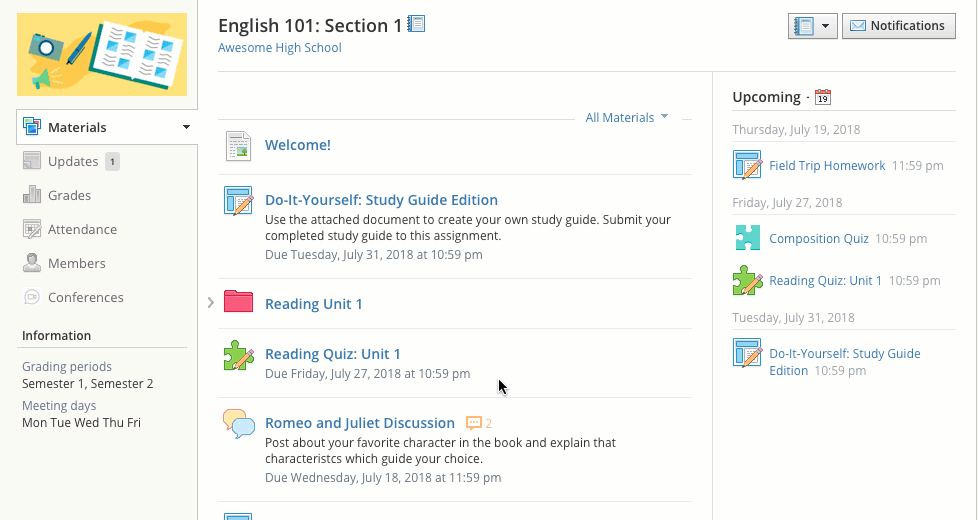Select Attendance in the left navigation
The image size is (978, 520).
pos(82,229)
